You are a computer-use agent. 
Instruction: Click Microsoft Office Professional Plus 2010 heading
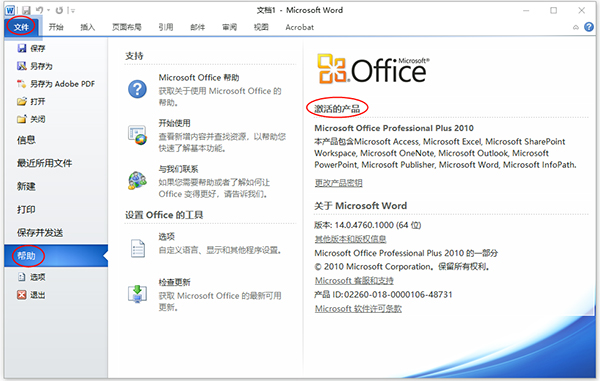(x=394, y=128)
